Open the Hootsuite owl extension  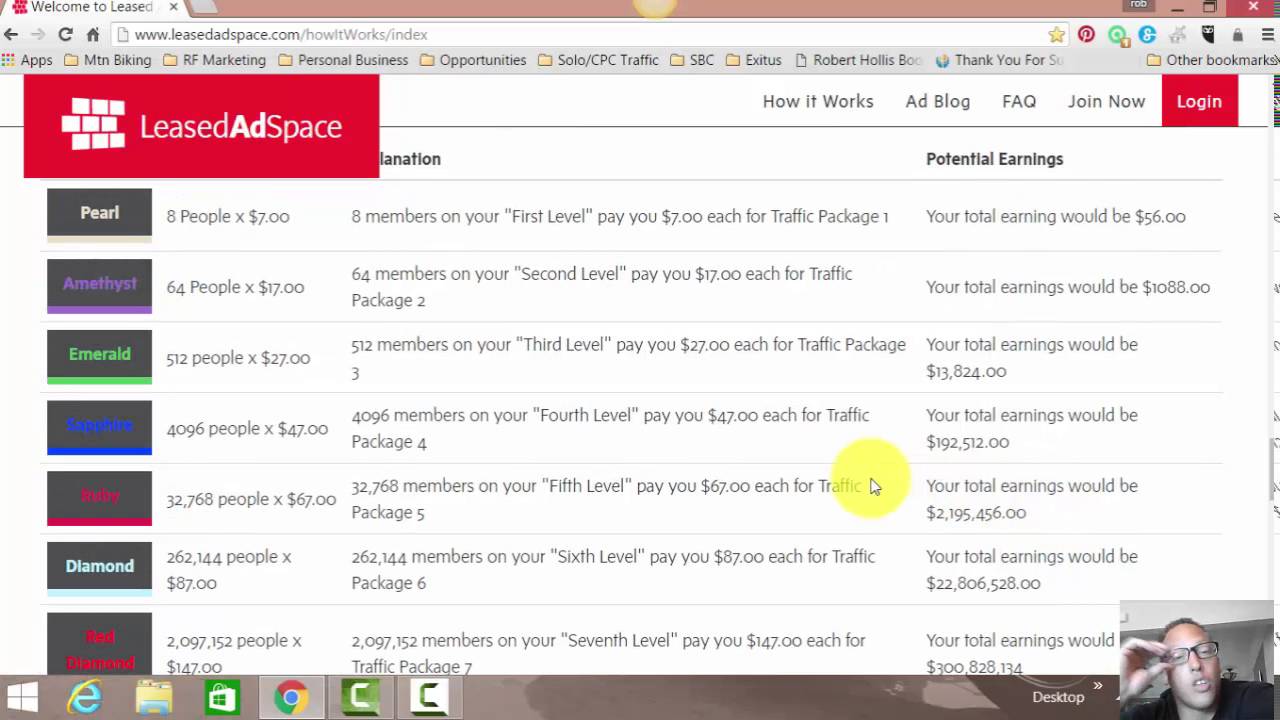tap(1208, 34)
